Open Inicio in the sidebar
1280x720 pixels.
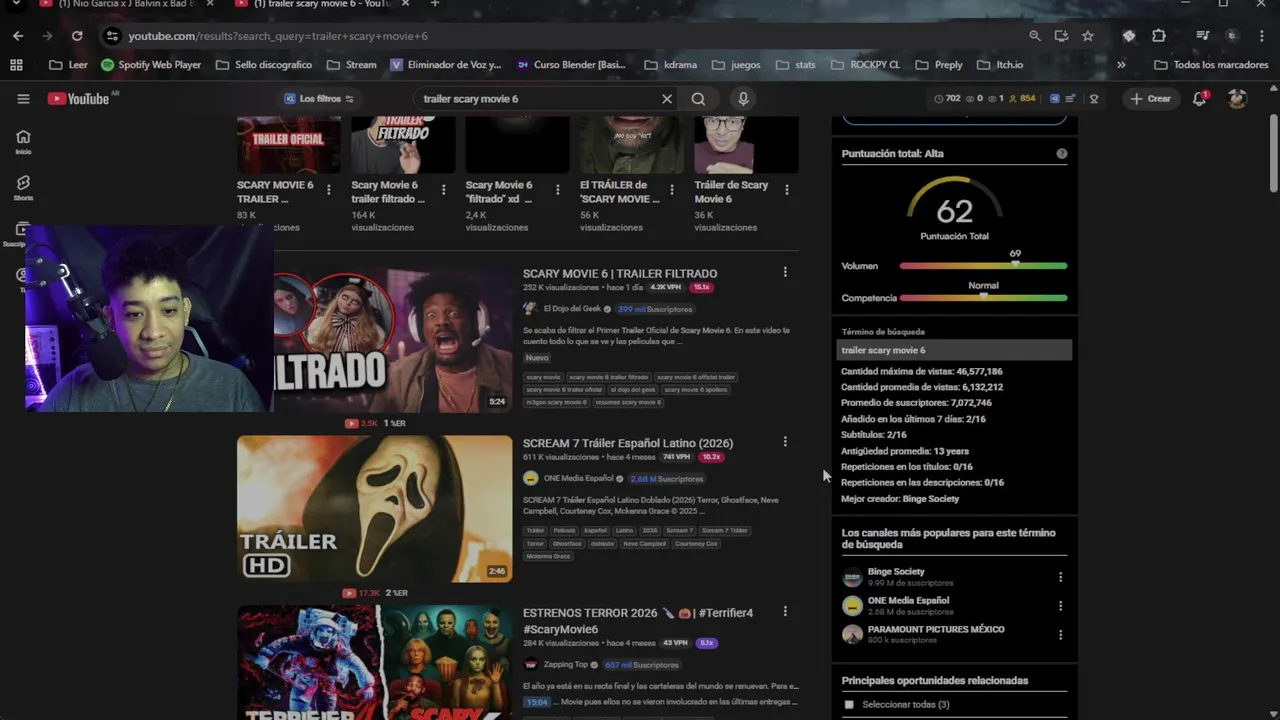(23, 141)
